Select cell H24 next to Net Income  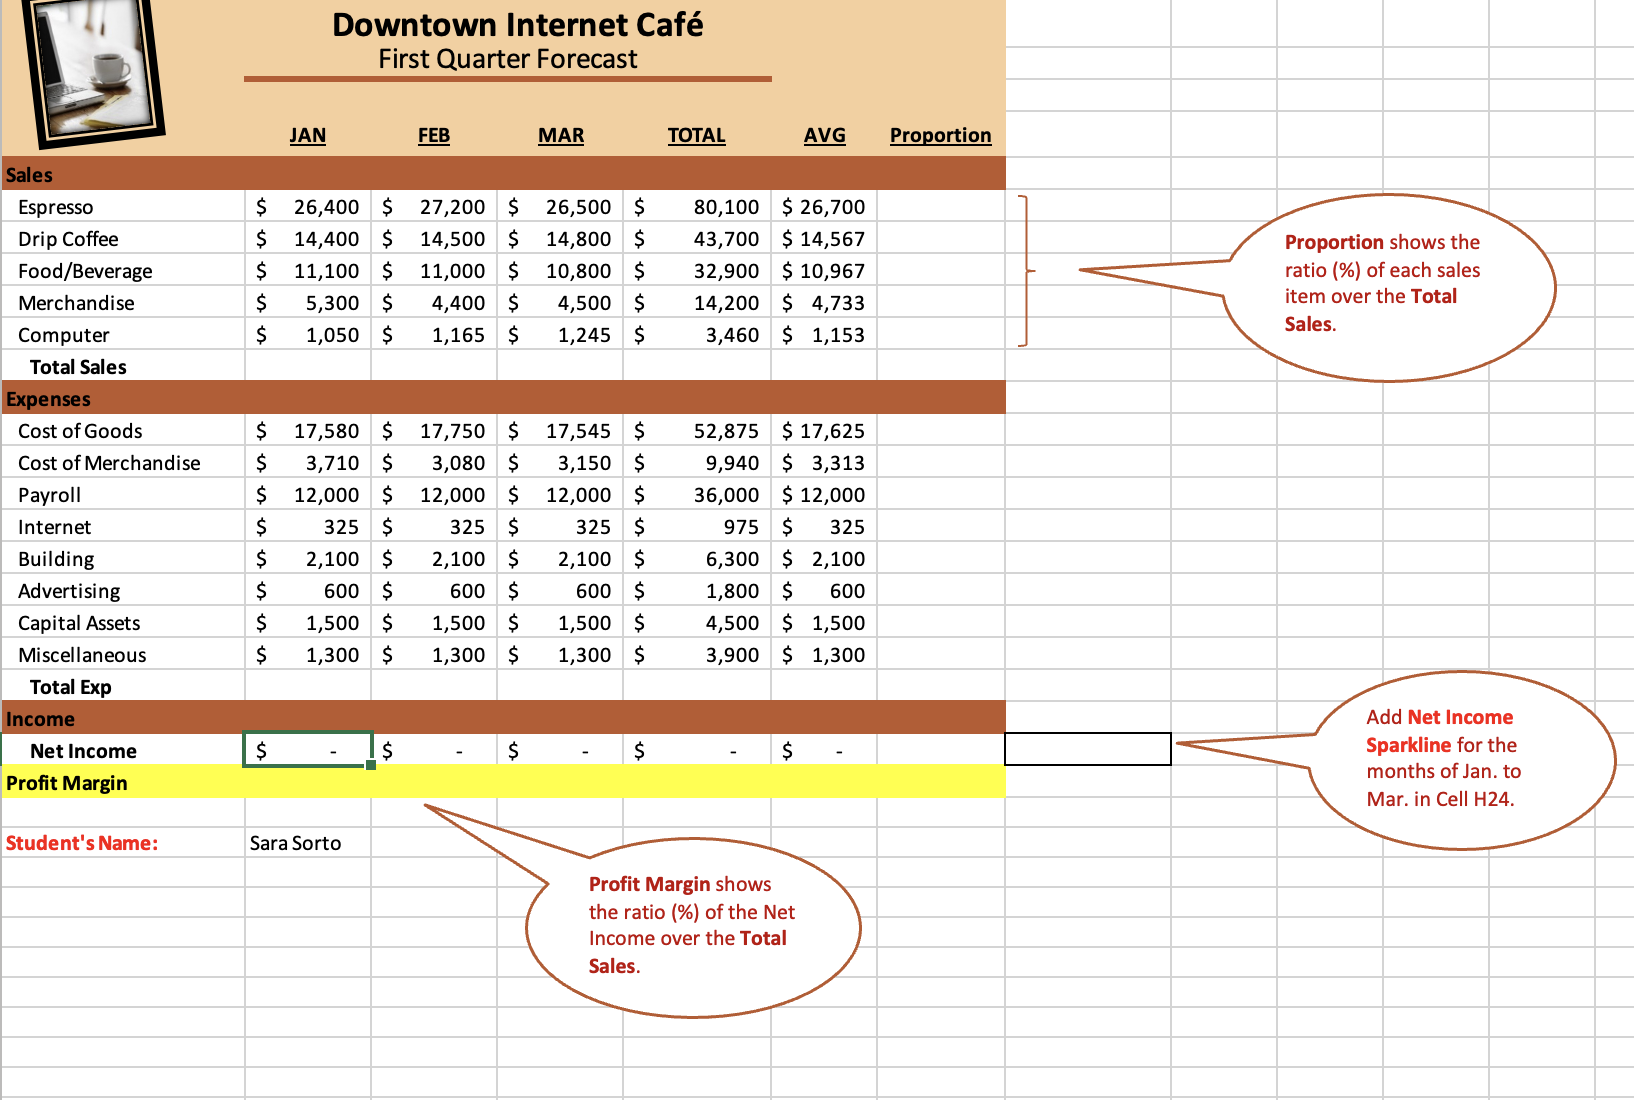(x=1087, y=749)
